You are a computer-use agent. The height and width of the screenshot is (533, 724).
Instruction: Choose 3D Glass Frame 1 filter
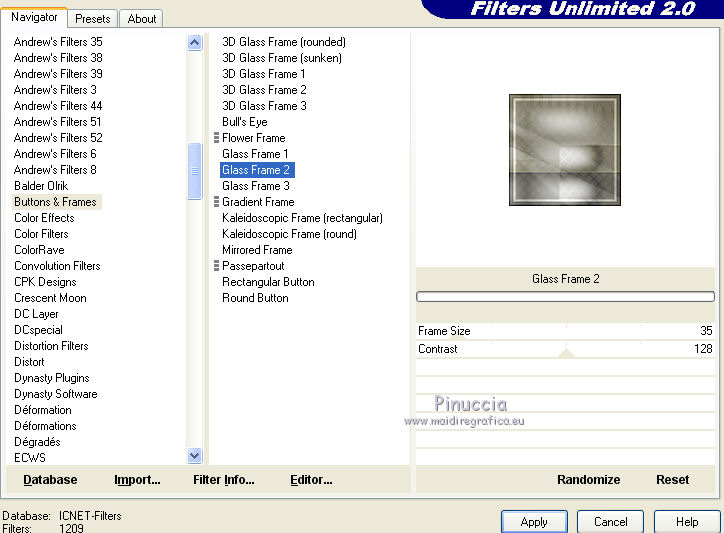click(x=264, y=74)
